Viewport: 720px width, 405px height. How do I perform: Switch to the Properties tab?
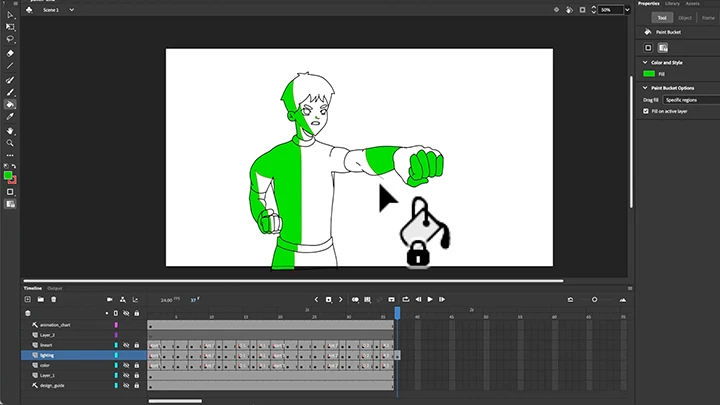648,3
